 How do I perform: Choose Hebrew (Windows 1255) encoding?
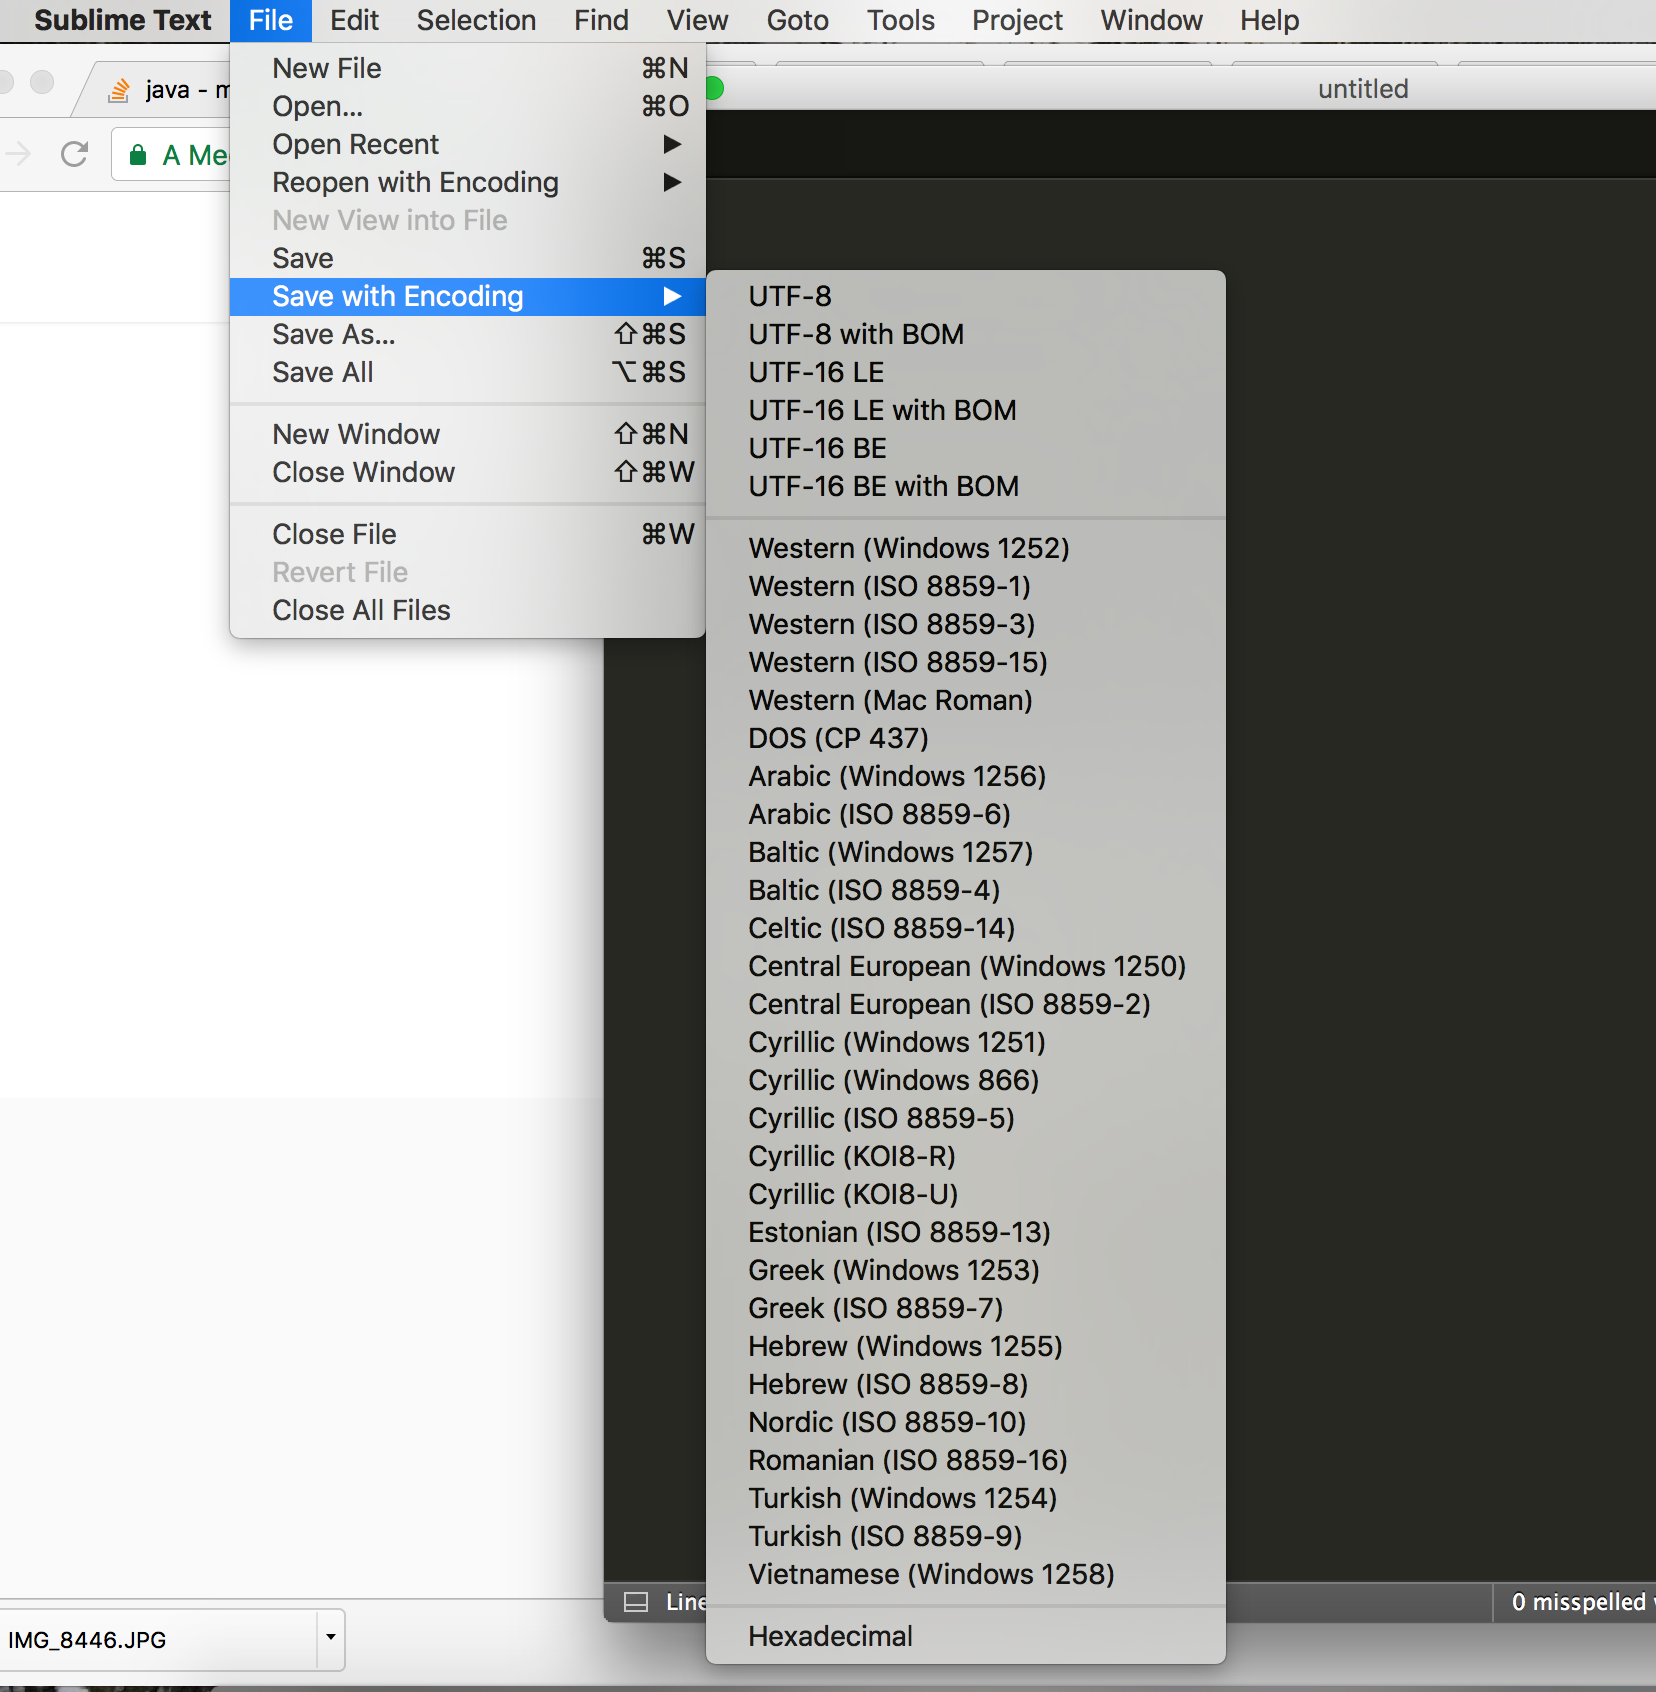pyautogui.click(x=966, y=1346)
